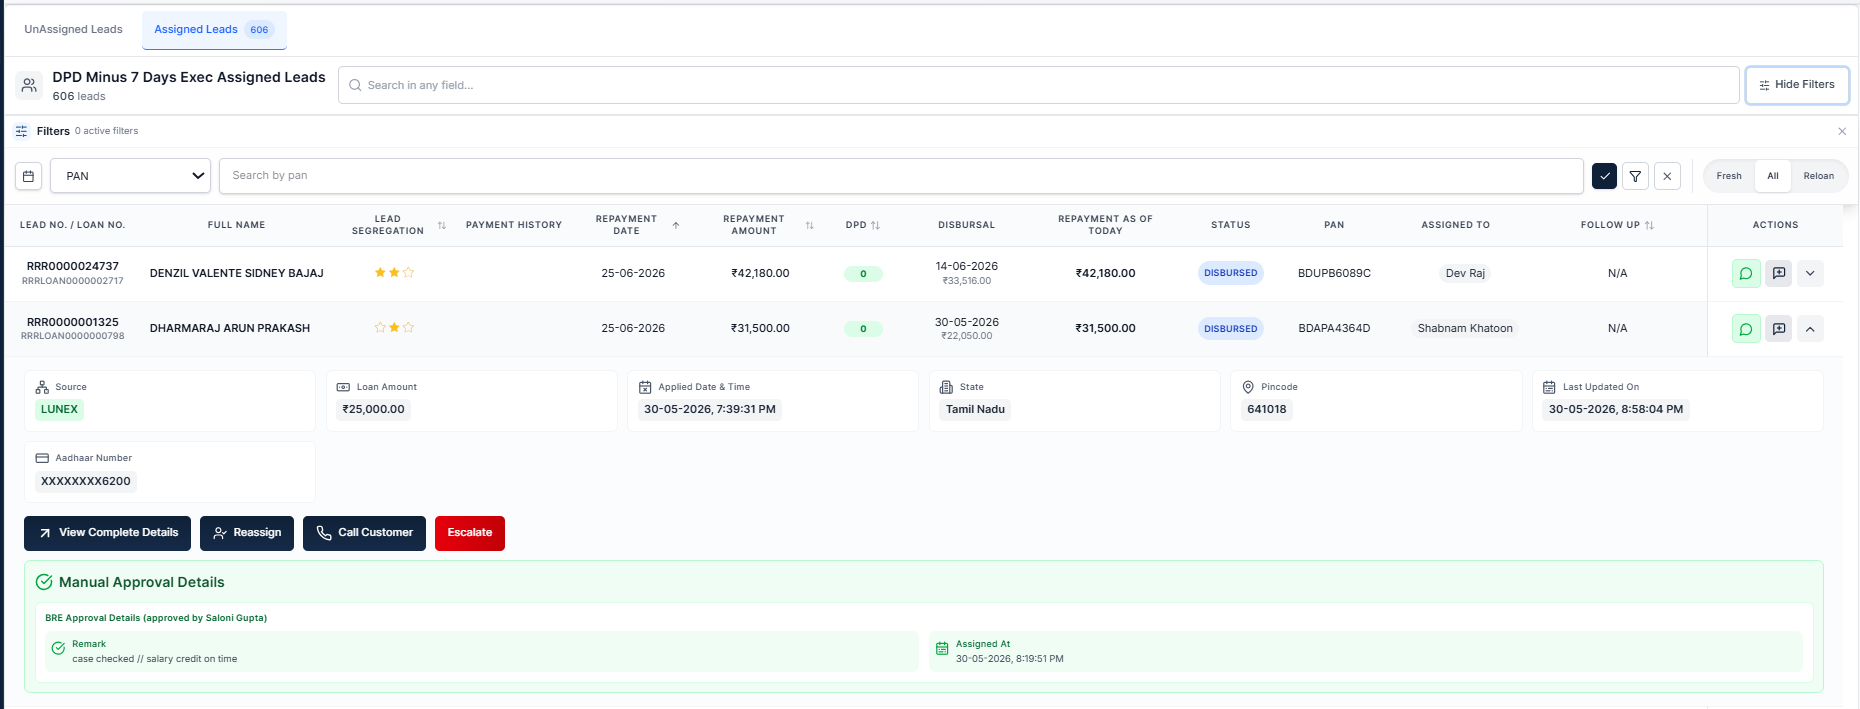Clear filters with the X icon button
This screenshot has width=1860, height=709.
pos(1667,176)
